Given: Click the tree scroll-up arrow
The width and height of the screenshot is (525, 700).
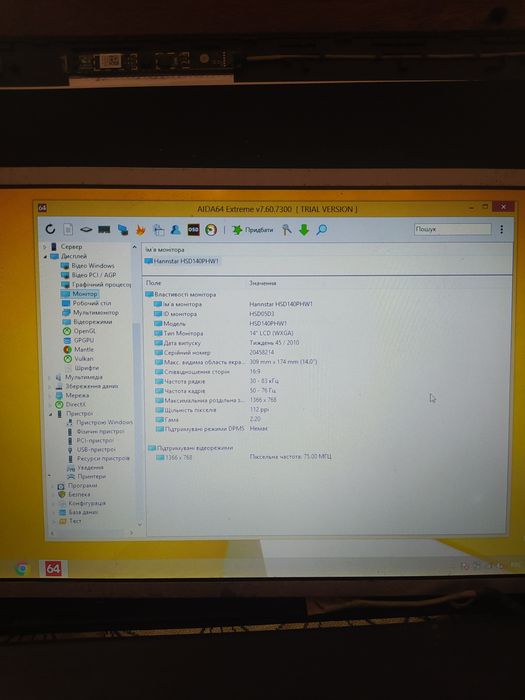Looking at the screenshot, I should point(135,247).
